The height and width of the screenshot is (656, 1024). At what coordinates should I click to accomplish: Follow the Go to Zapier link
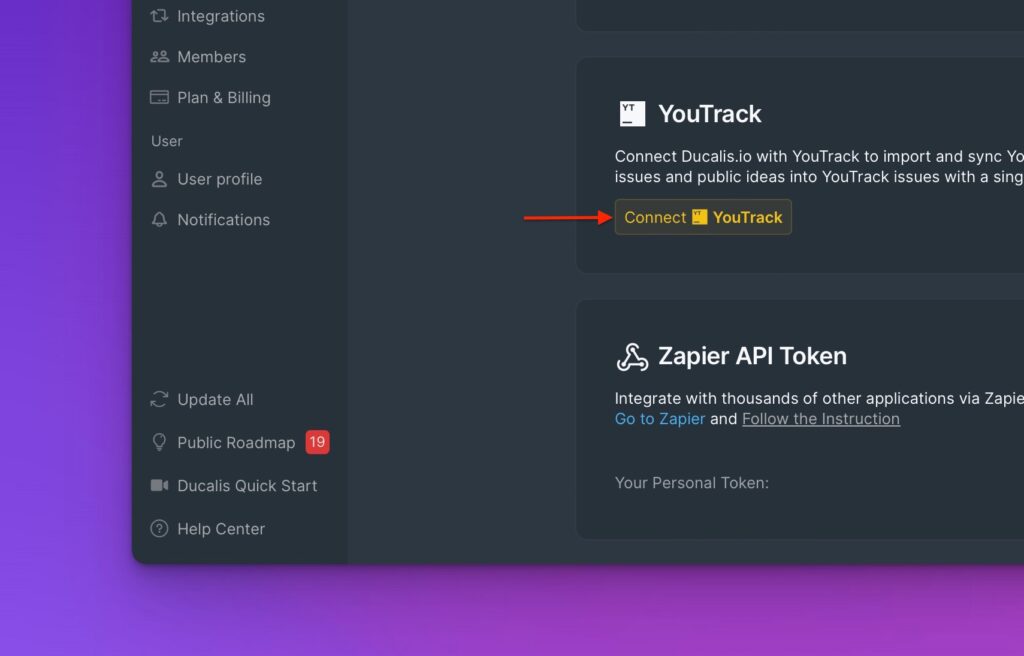[660, 419]
